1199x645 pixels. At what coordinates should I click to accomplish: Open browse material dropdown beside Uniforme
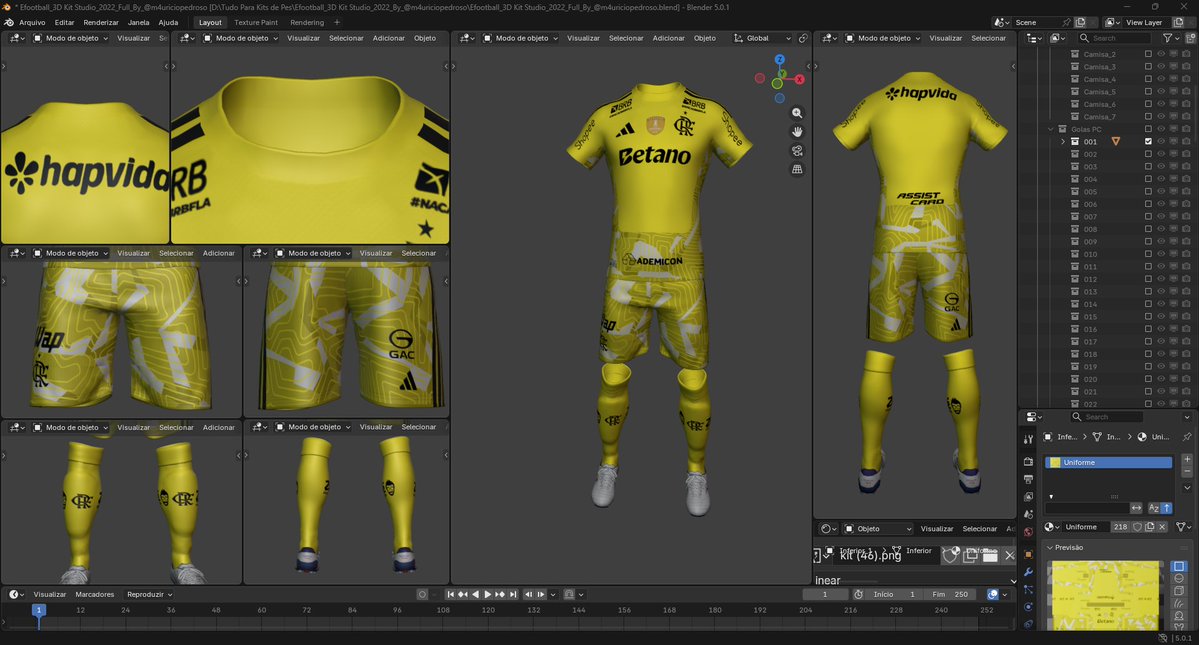coord(1052,527)
